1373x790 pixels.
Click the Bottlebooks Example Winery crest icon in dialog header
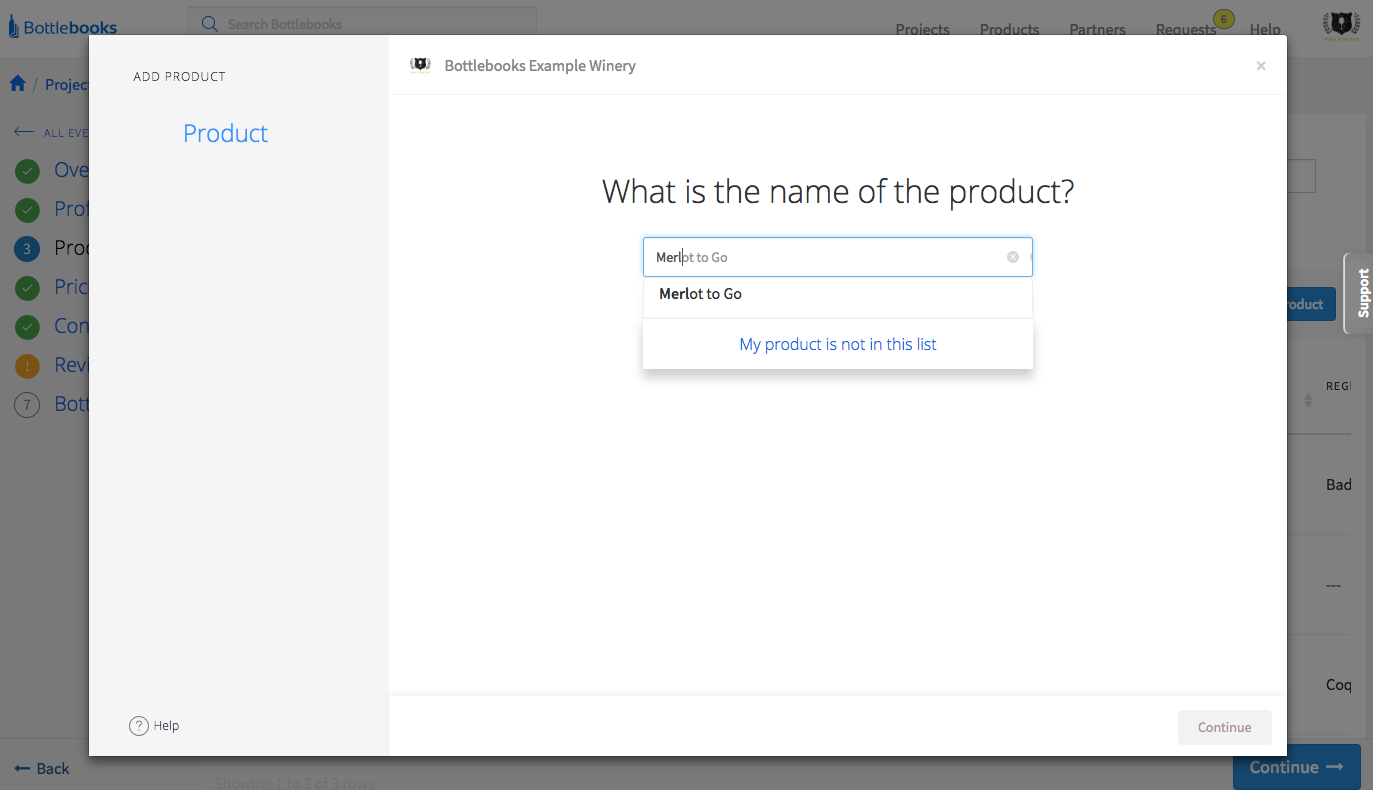[x=420, y=65]
